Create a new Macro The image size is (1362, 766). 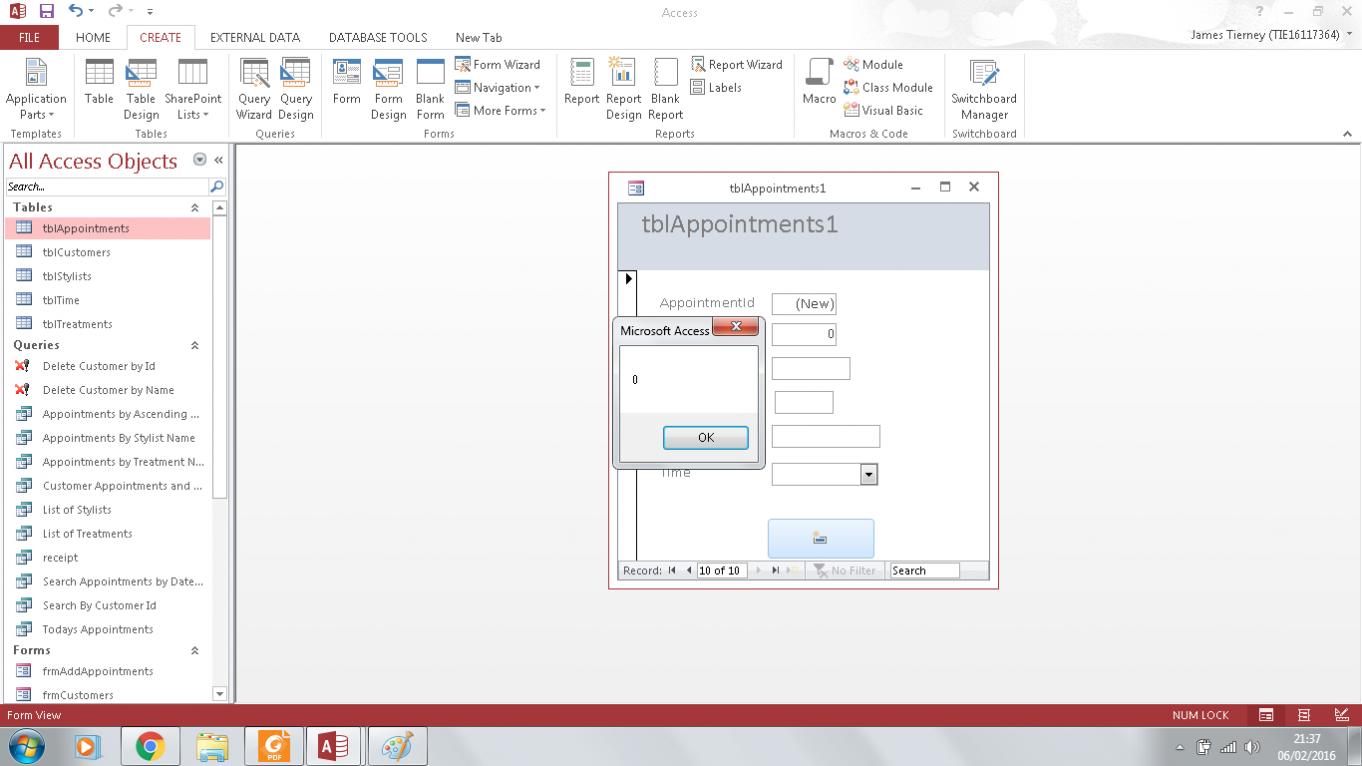point(819,82)
